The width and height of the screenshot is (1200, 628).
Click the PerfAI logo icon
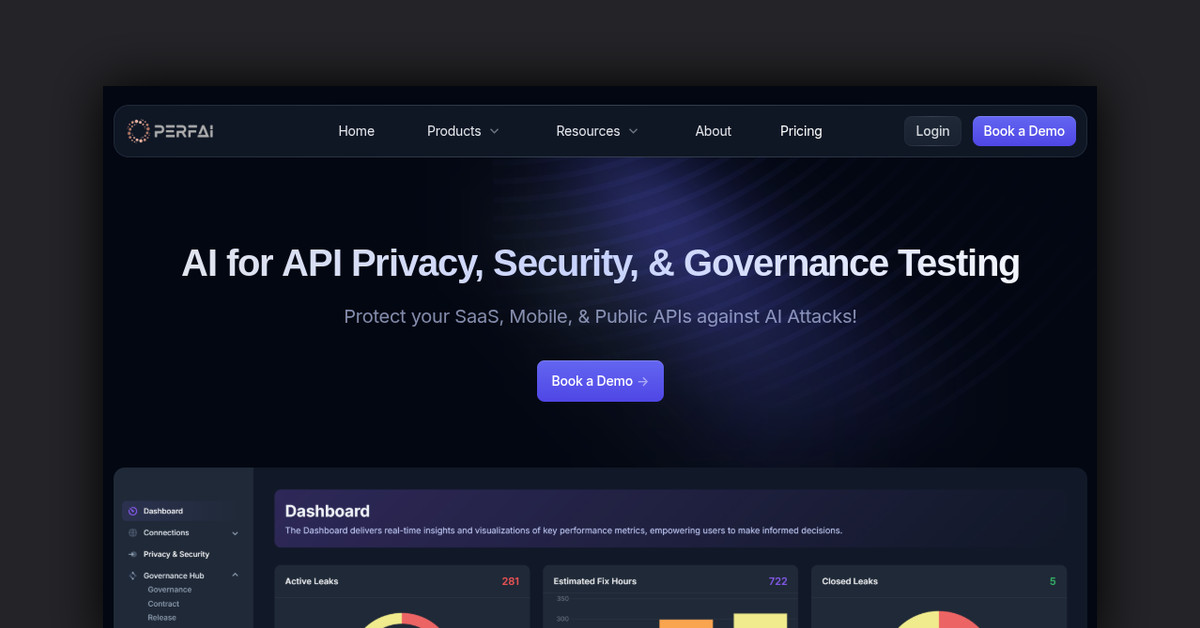[x=138, y=131]
